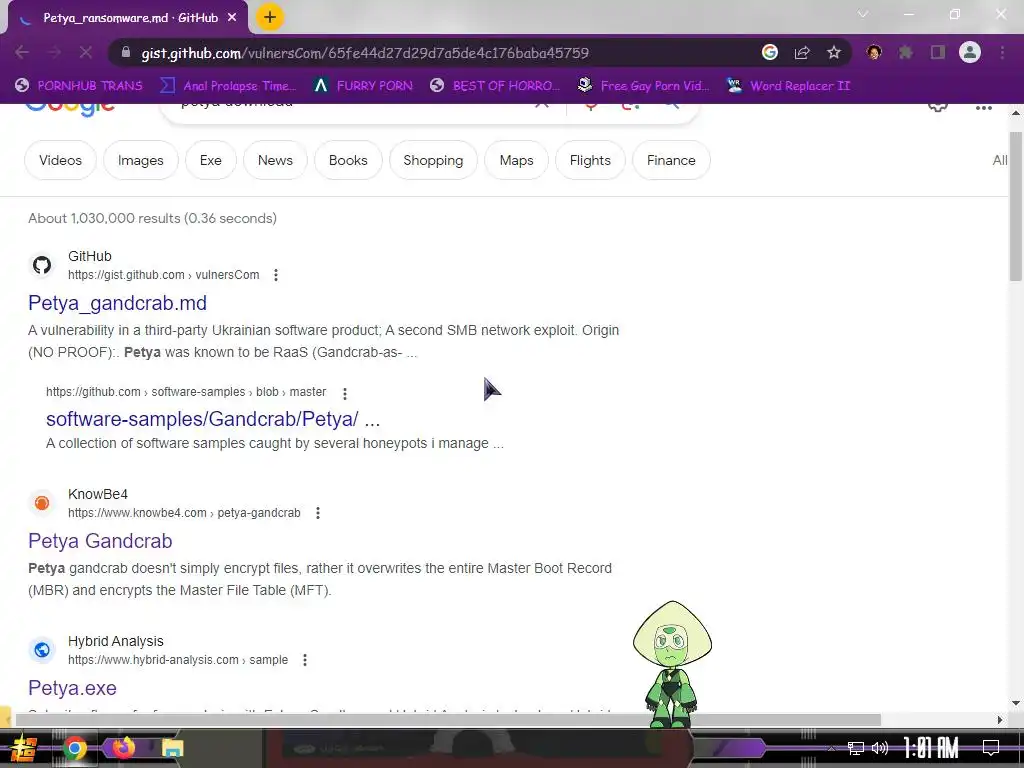
Task: Open the Petya_gandcrab.md result link
Action: click(x=118, y=303)
